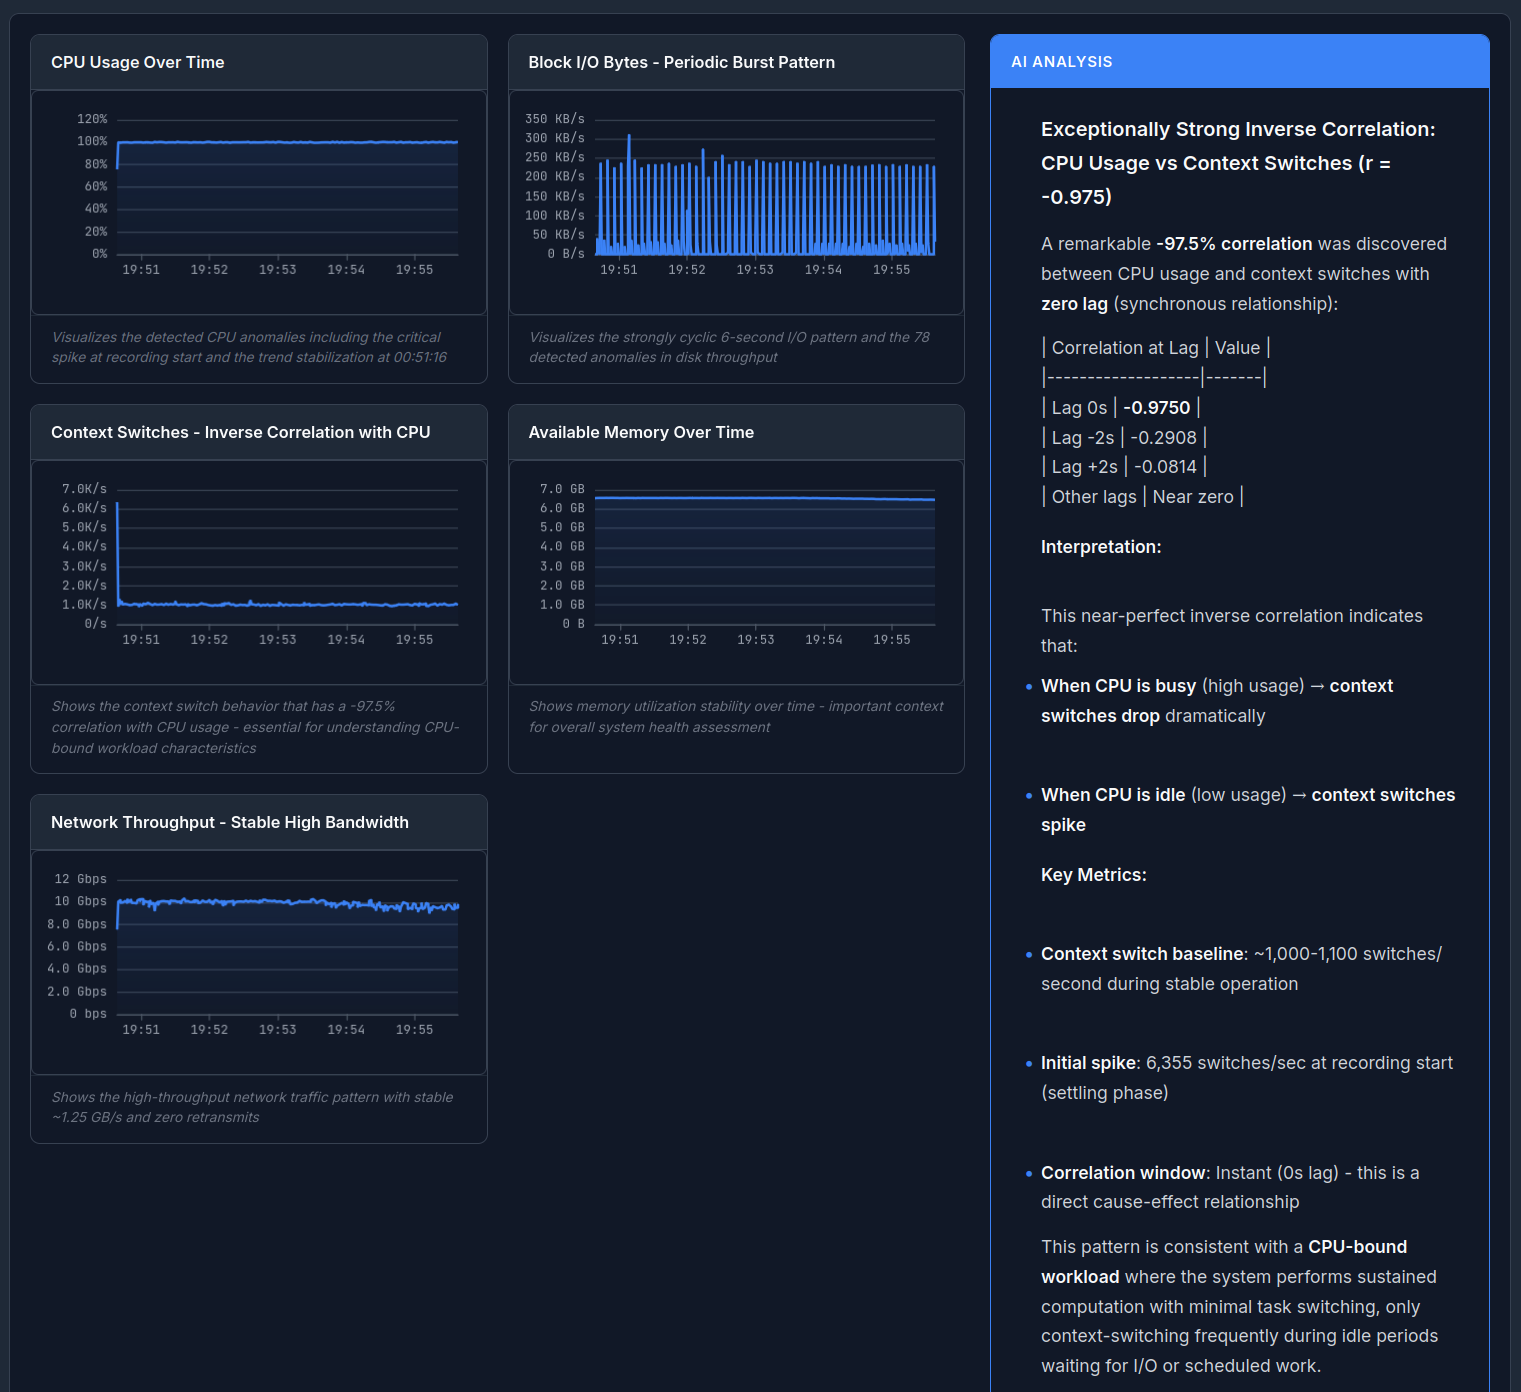Open the available memory chart

tap(736, 572)
